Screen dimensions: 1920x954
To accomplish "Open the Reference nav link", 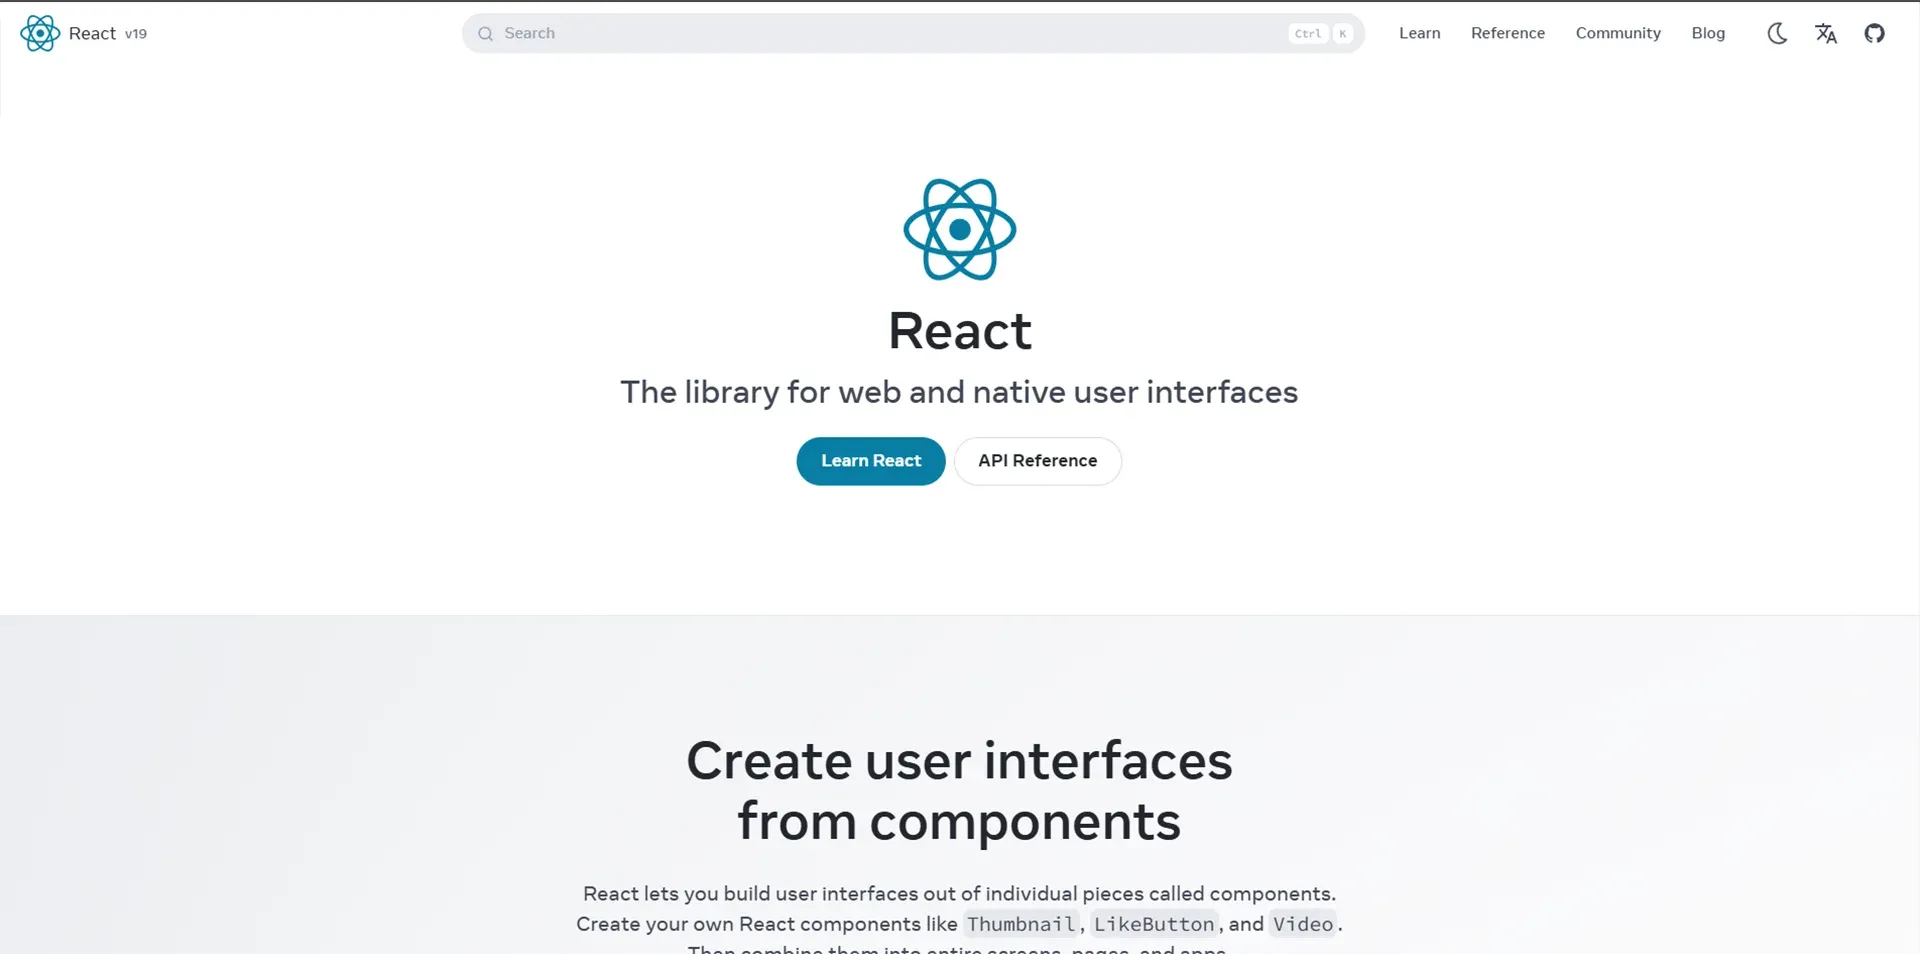I will tap(1507, 33).
